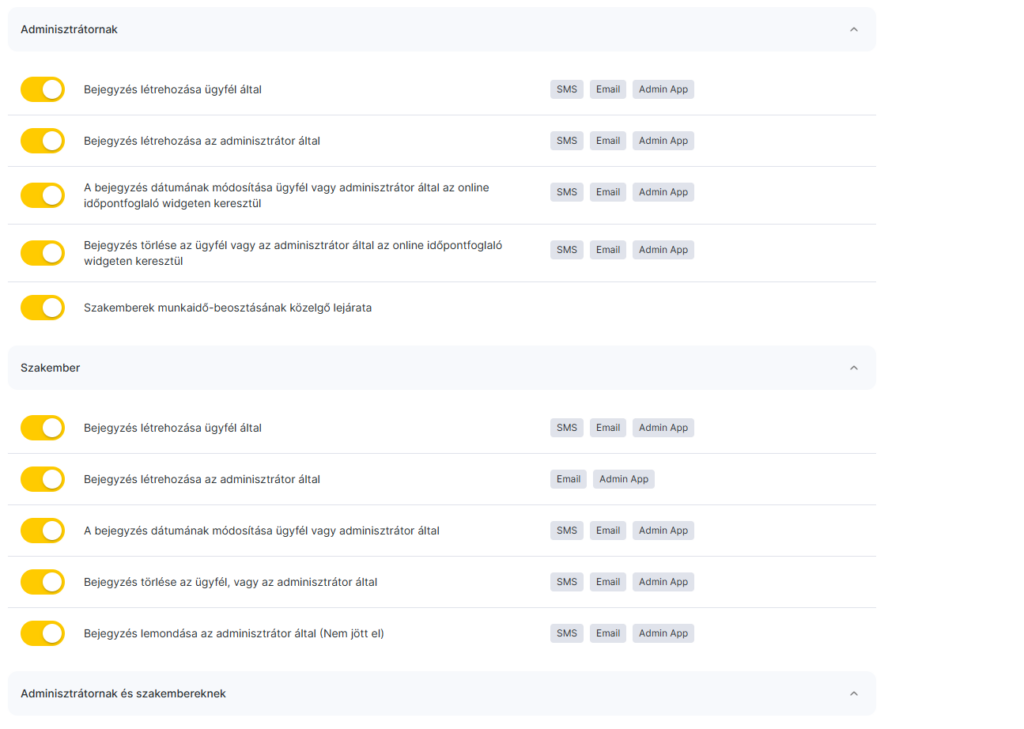
Task: Click Admin App tag in Szakember's létrehozása az adminisztrátor row
Action: [623, 479]
